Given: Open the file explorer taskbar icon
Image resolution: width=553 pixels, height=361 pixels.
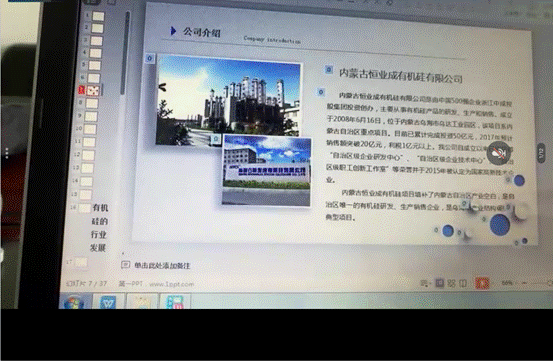Looking at the screenshot, I should (141, 302).
